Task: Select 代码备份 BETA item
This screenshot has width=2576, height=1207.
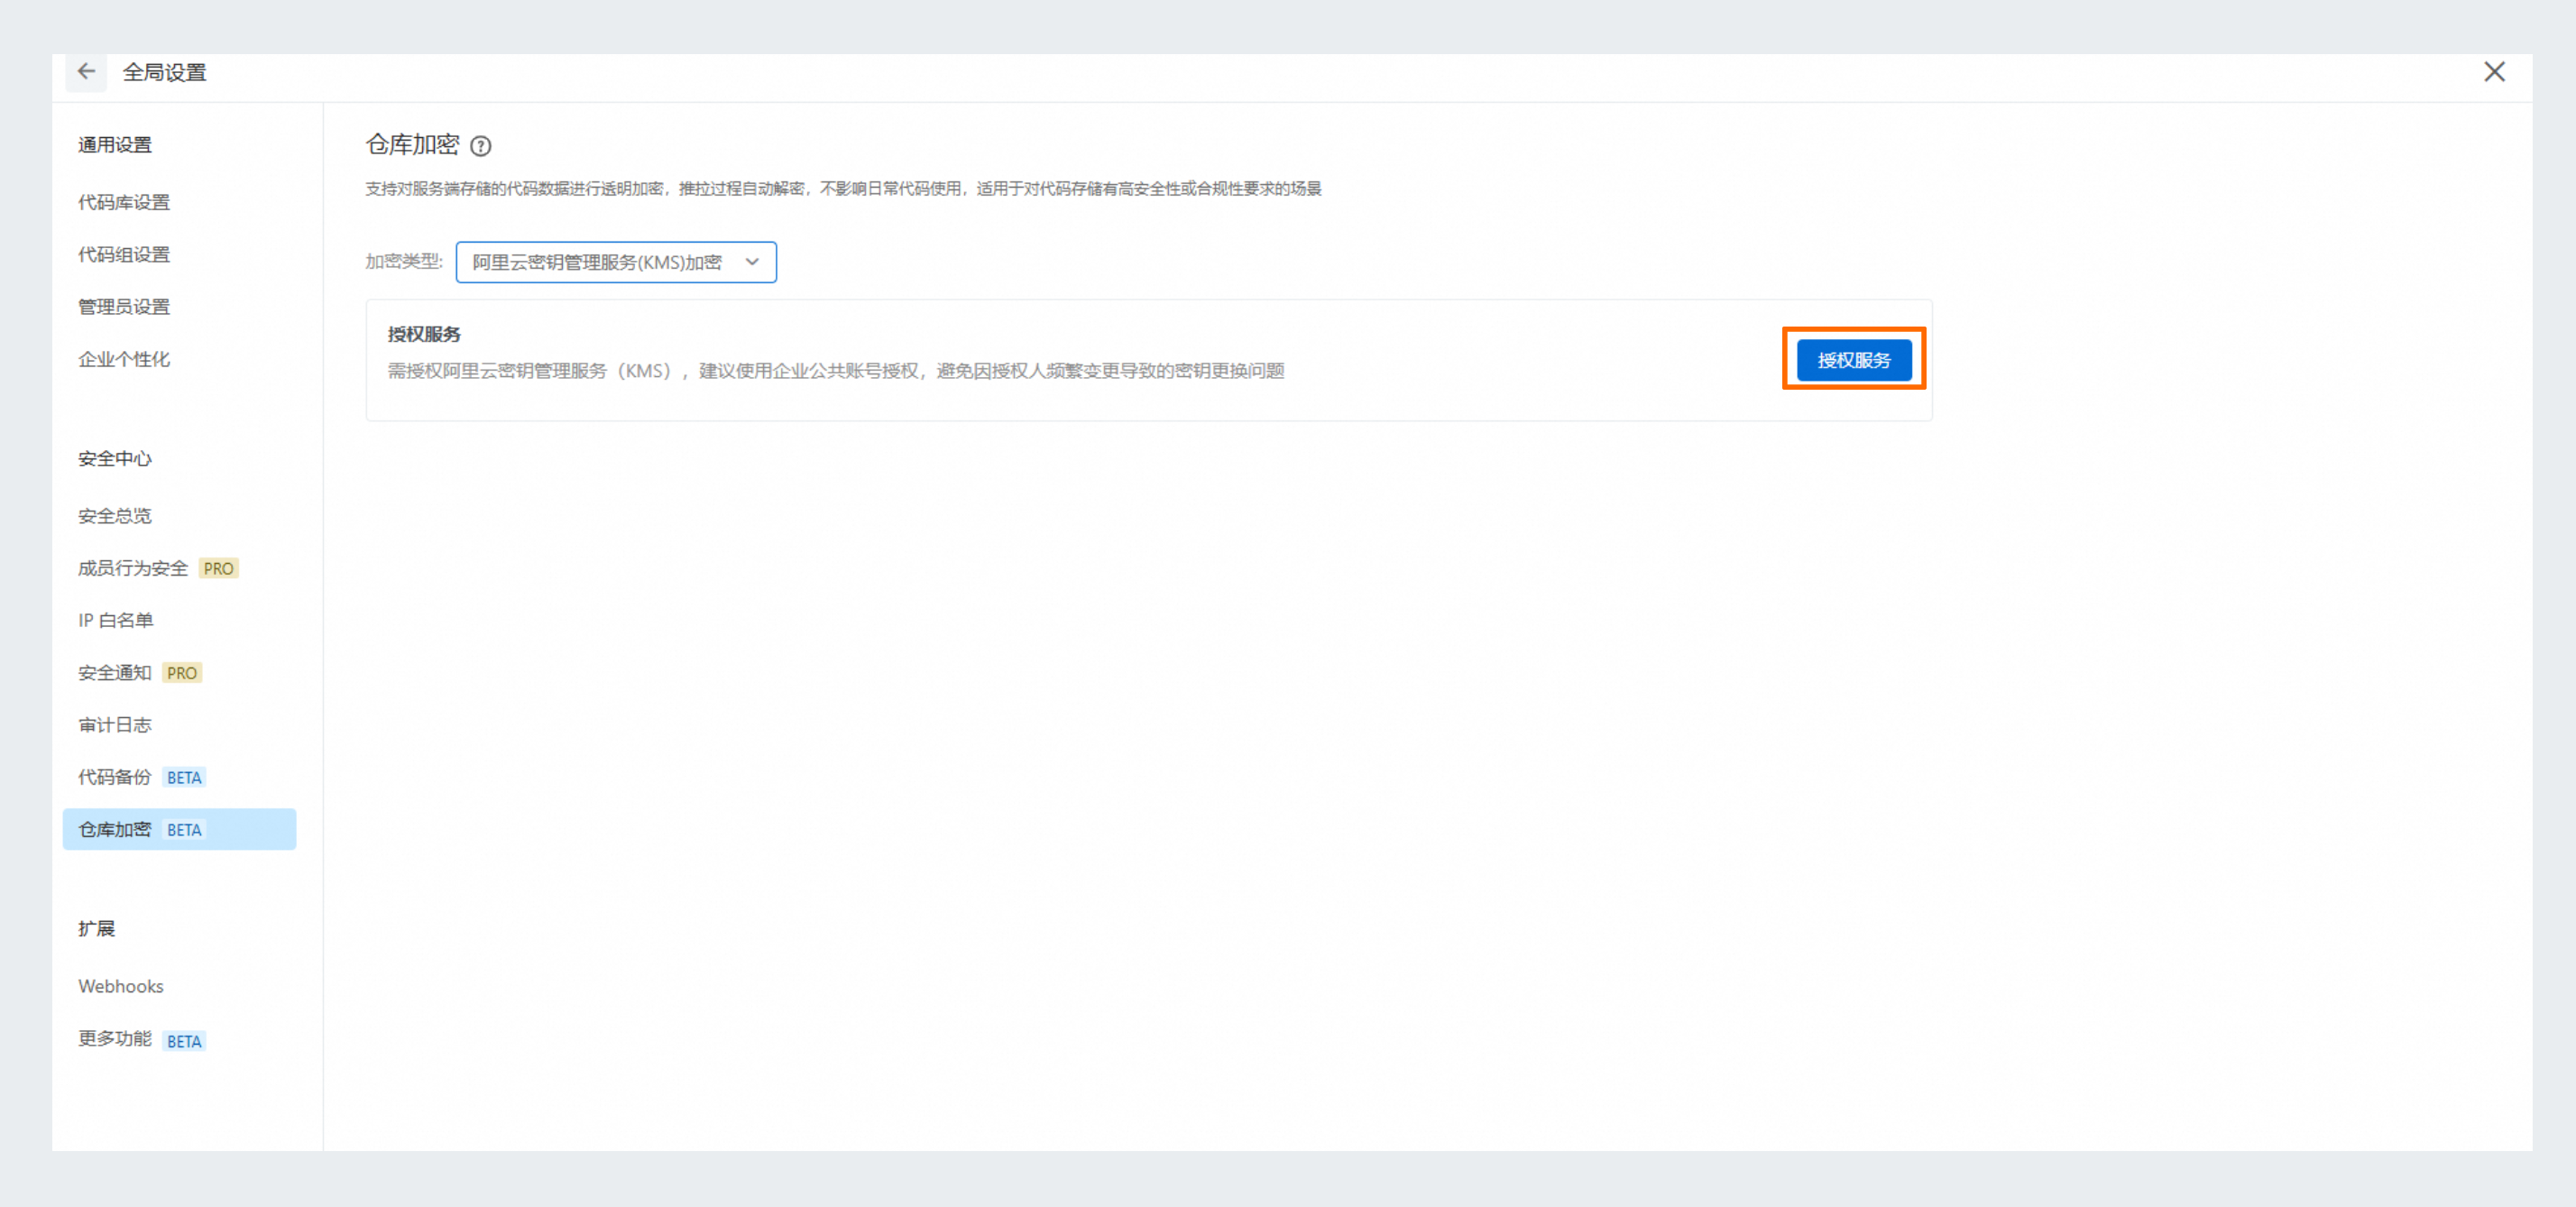Action: 142,777
